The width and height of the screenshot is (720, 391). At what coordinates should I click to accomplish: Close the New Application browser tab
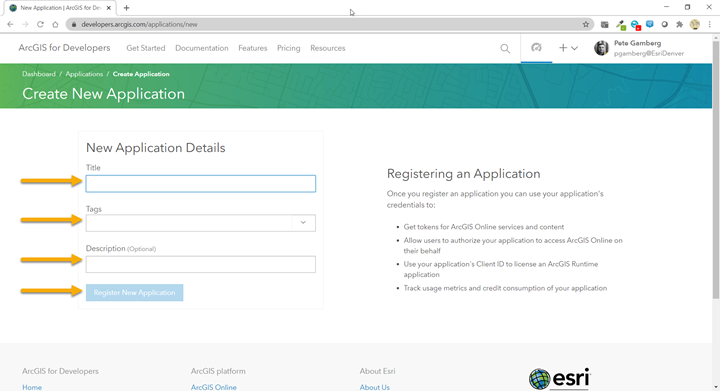pyautogui.click(x=109, y=8)
